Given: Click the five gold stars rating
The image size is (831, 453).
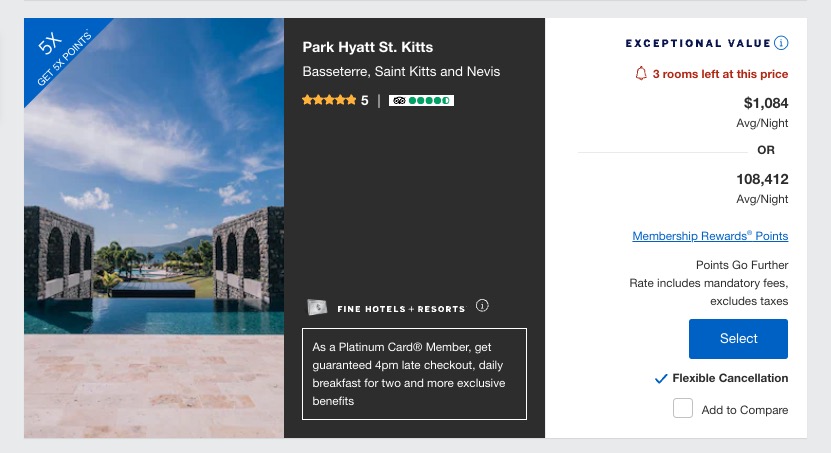Looking at the screenshot, I should click(x=329, y=100).
